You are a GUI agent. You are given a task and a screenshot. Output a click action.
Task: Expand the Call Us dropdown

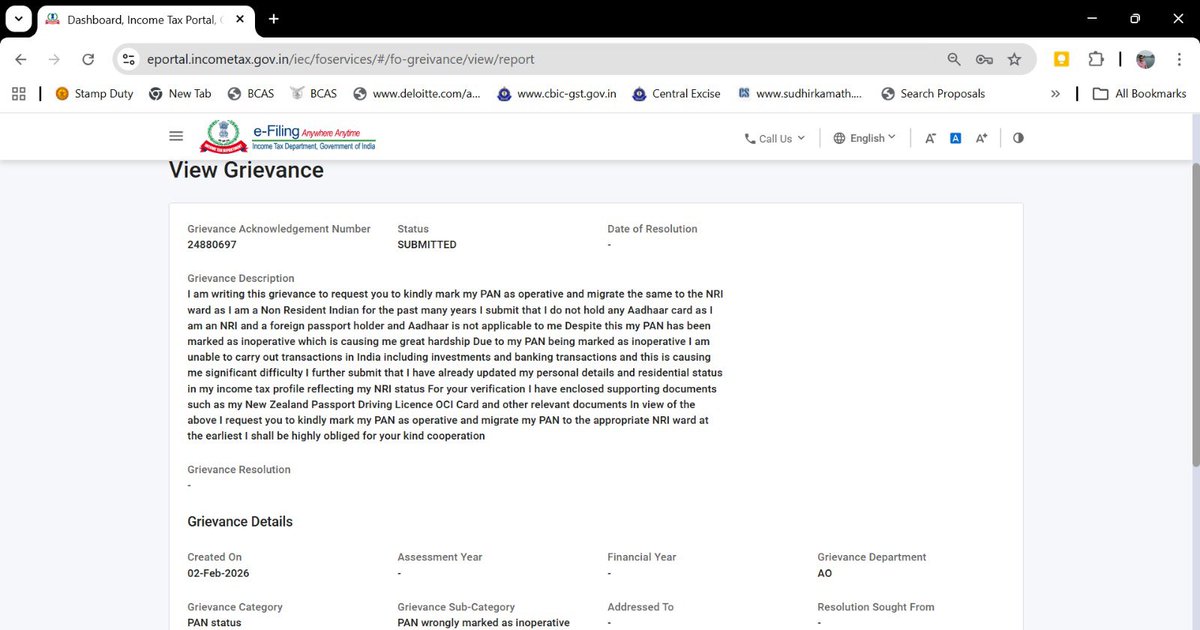pos(774,138)
